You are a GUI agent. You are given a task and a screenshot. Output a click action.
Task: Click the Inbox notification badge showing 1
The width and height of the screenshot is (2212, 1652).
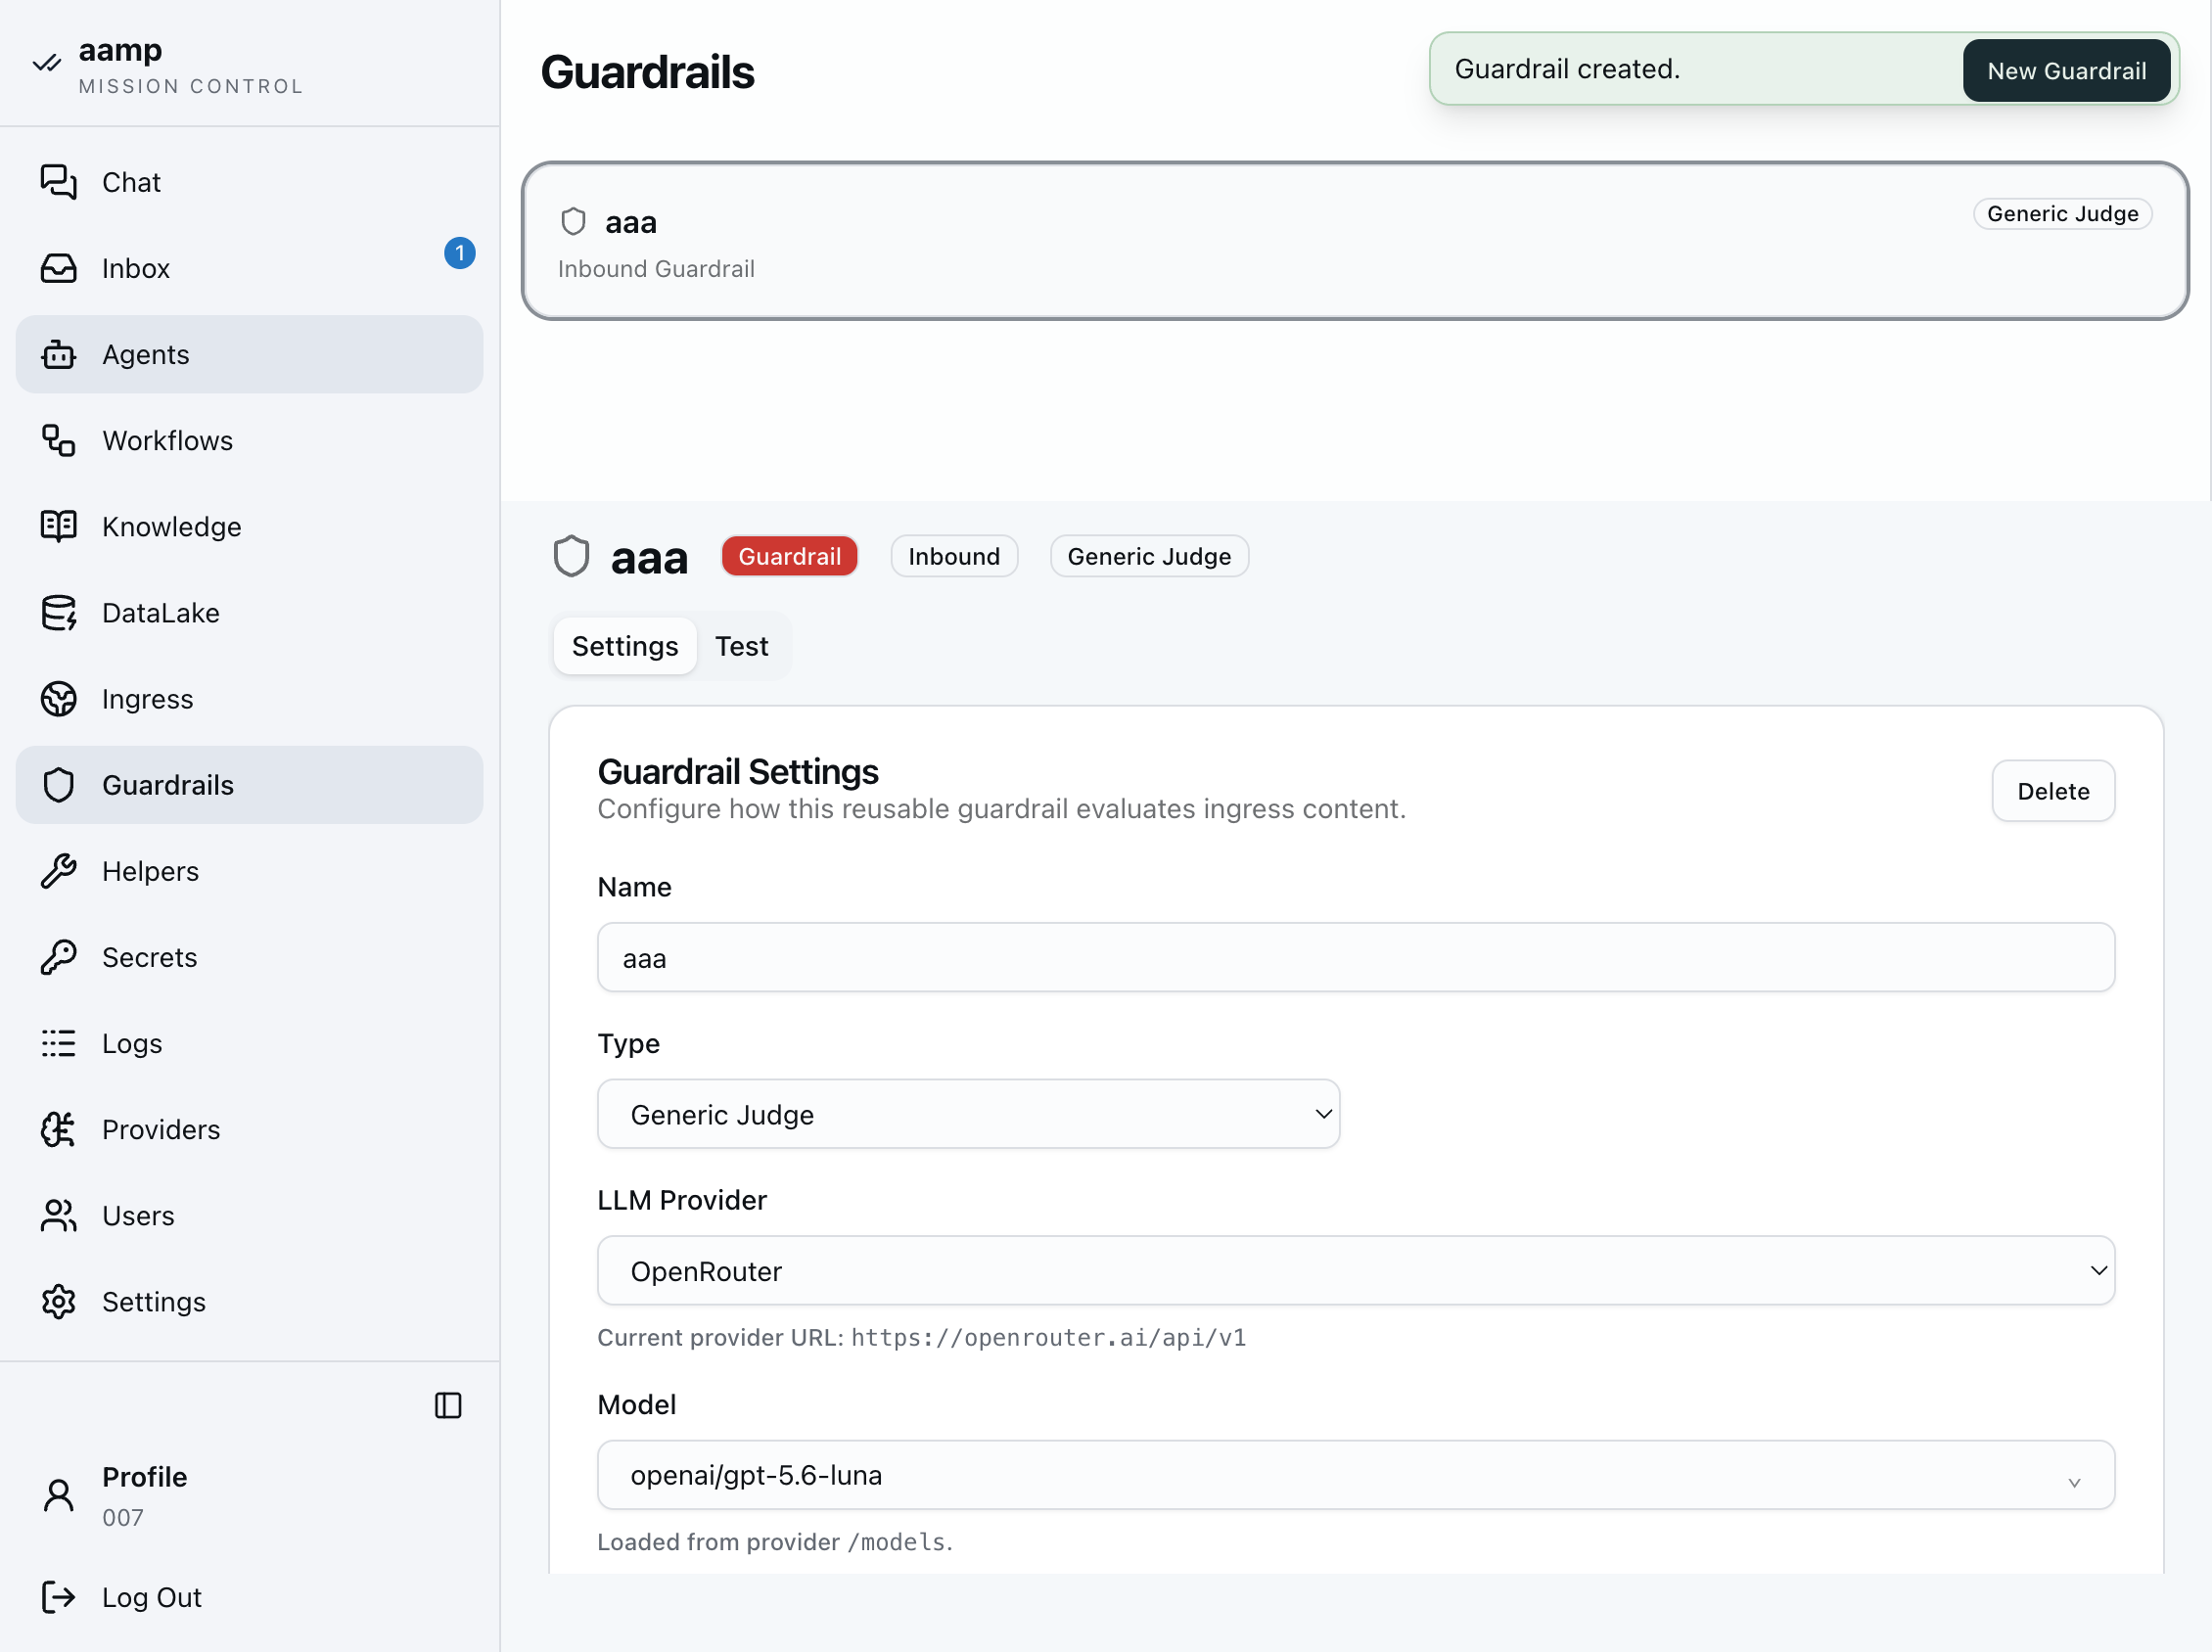pos(459,252)
